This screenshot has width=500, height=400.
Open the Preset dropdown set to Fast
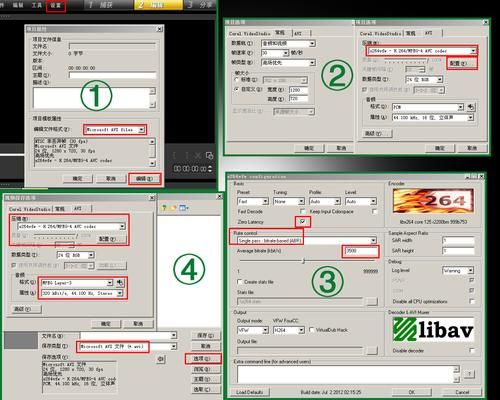coord(253,201)
